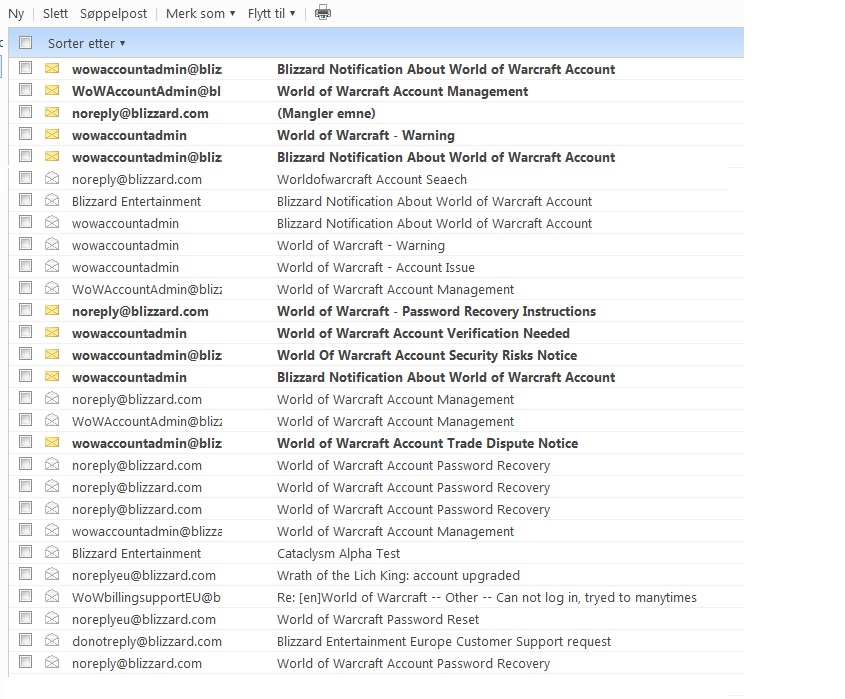Click envelope icon for Account Issue email

click(x=52, y=266)
